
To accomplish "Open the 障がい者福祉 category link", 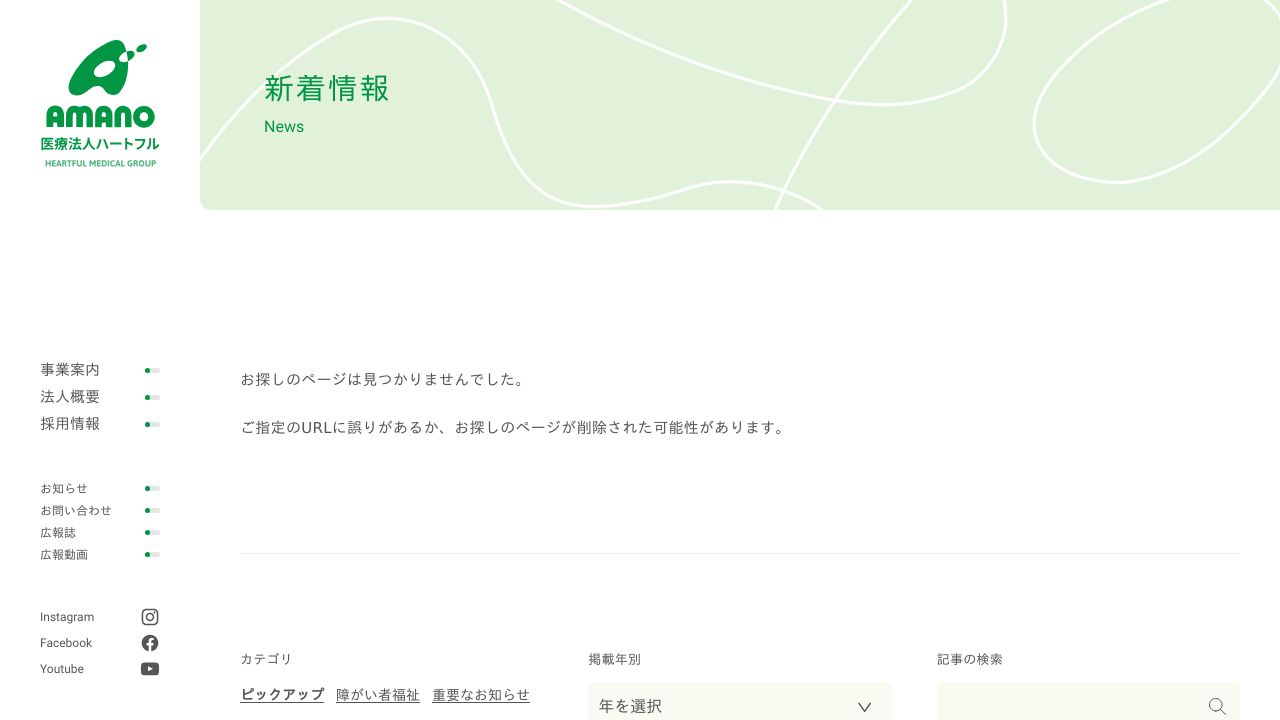I will point(377,694).
